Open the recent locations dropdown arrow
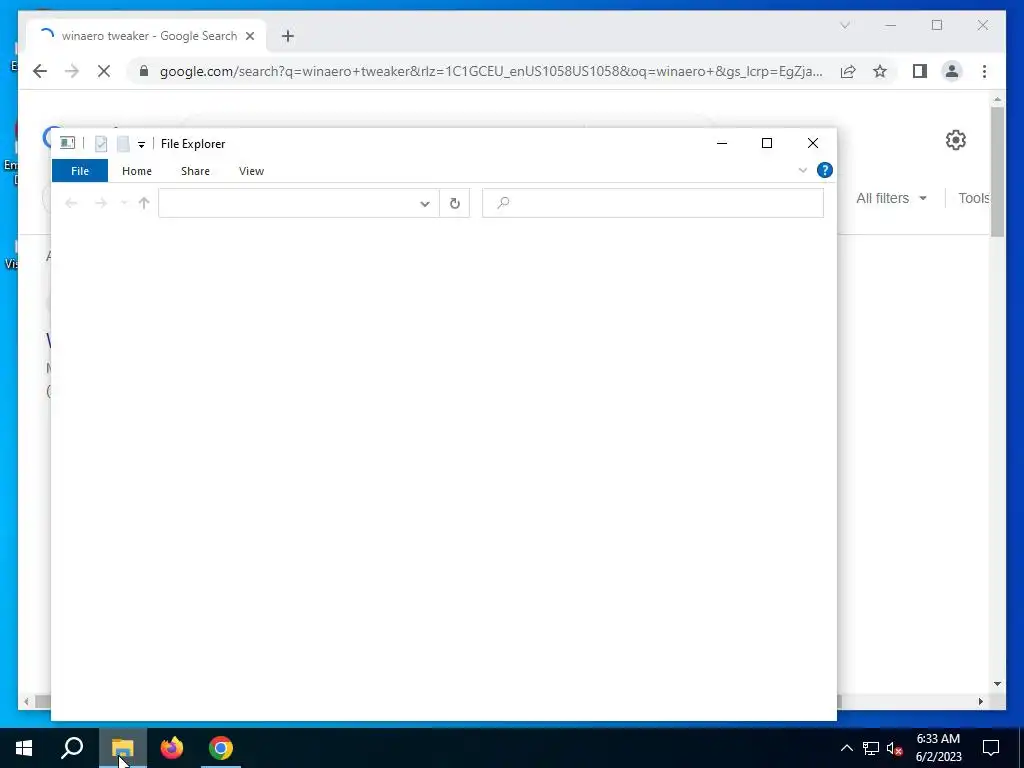 tap(124, 203)
